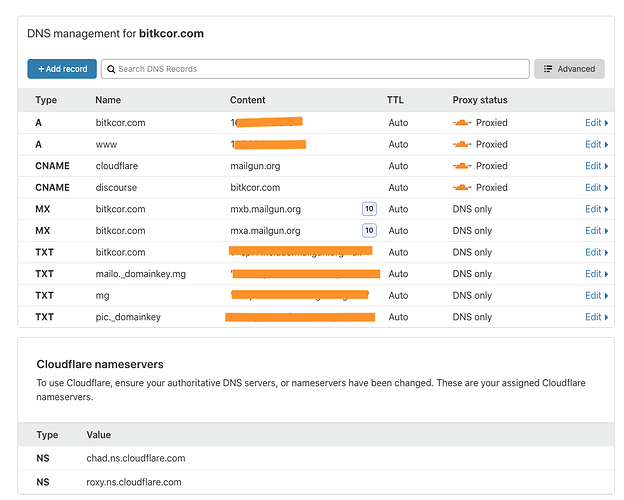
Task: Click the discourse name cell
Action: pos(116,188)
